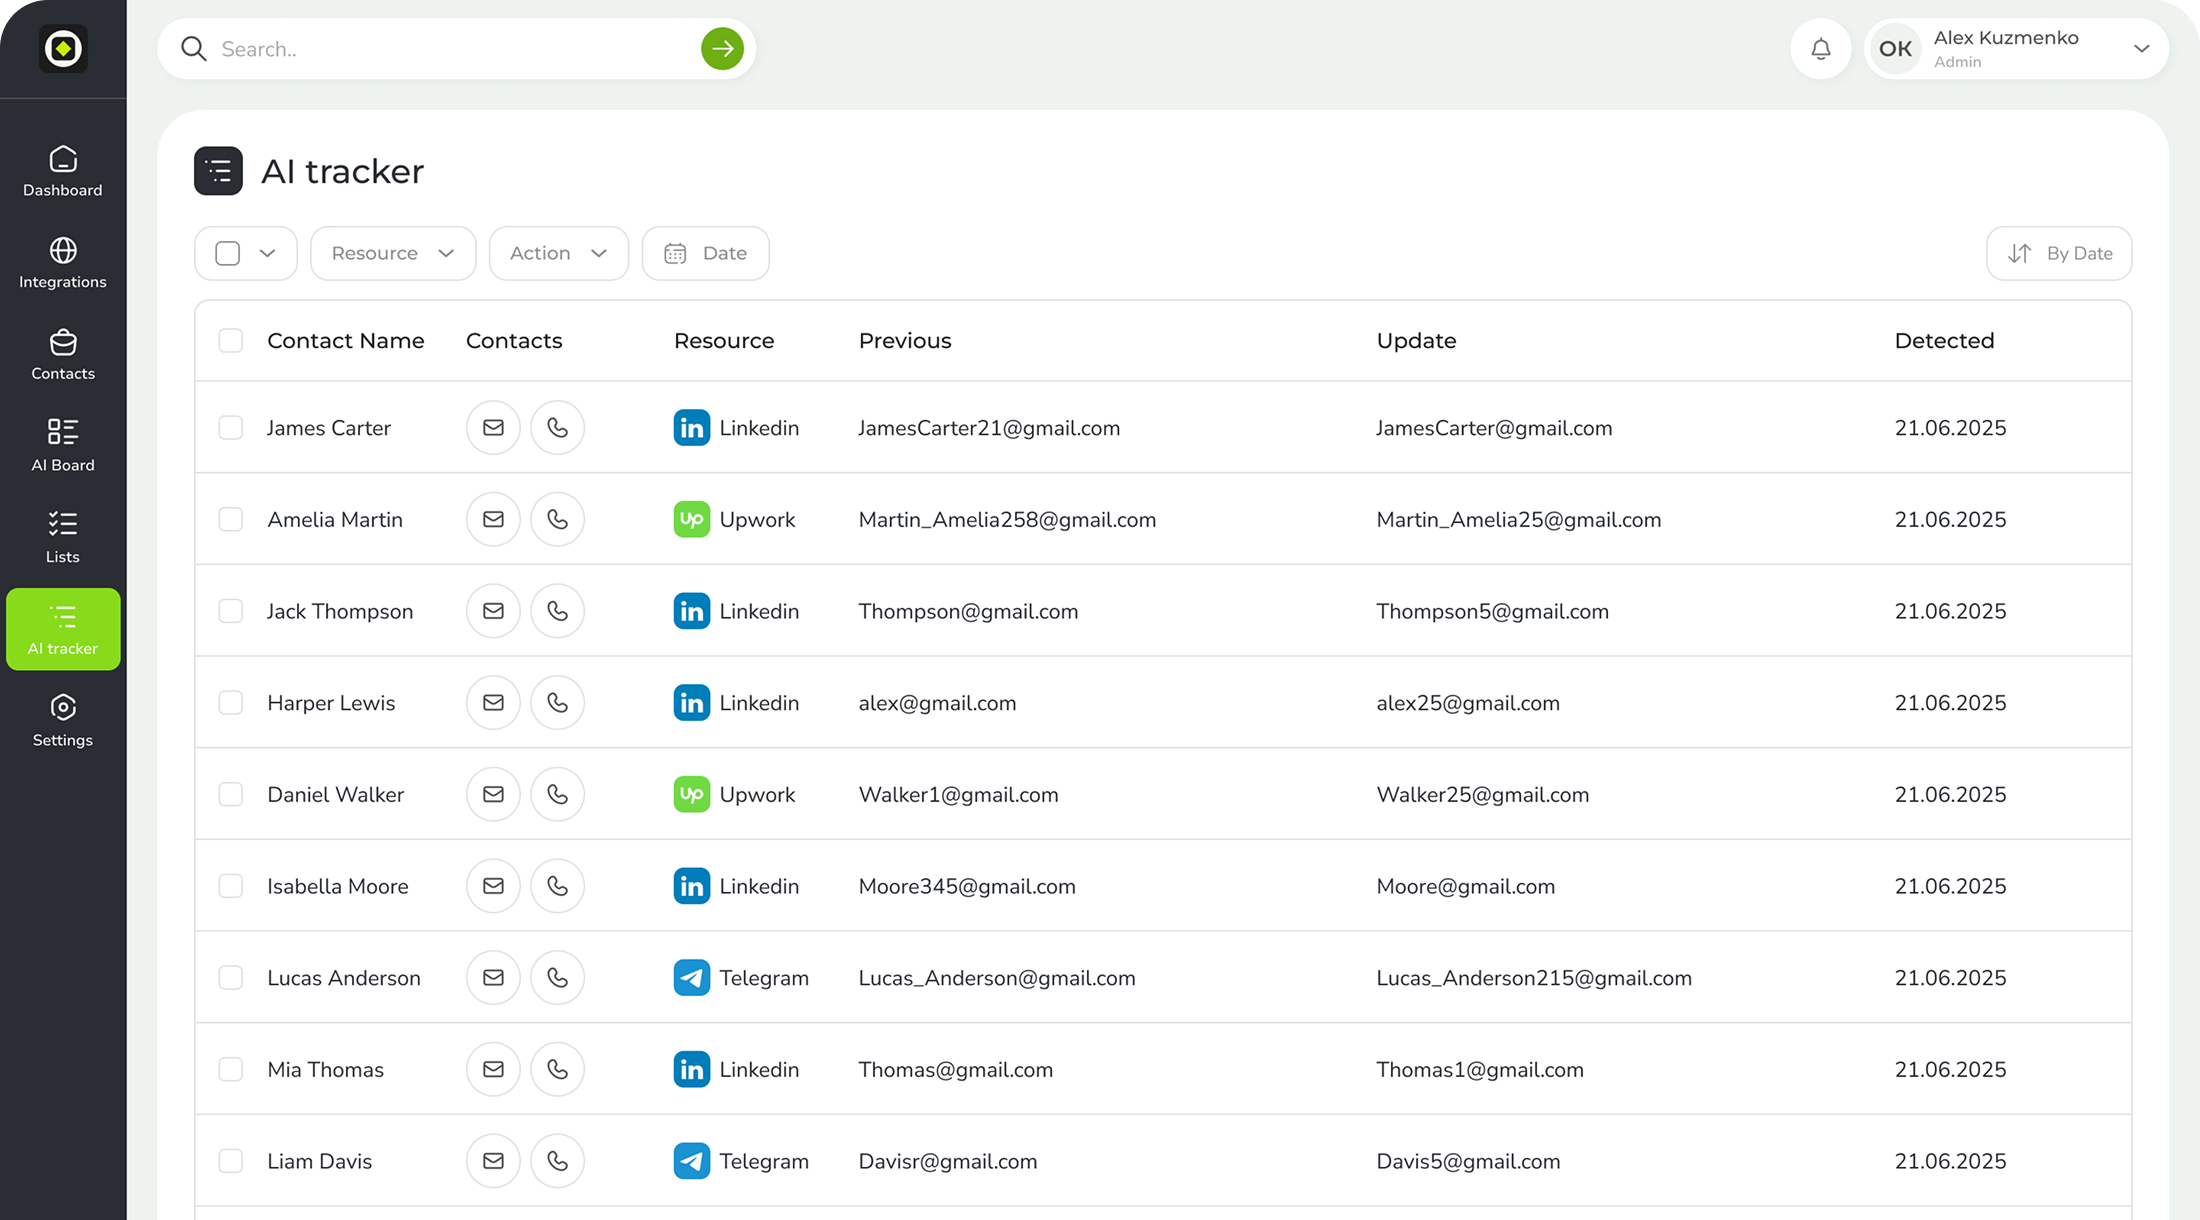Click the notification bell icon
The height and width of the screenshot is (1220, 2200).
coord(1820,49)
